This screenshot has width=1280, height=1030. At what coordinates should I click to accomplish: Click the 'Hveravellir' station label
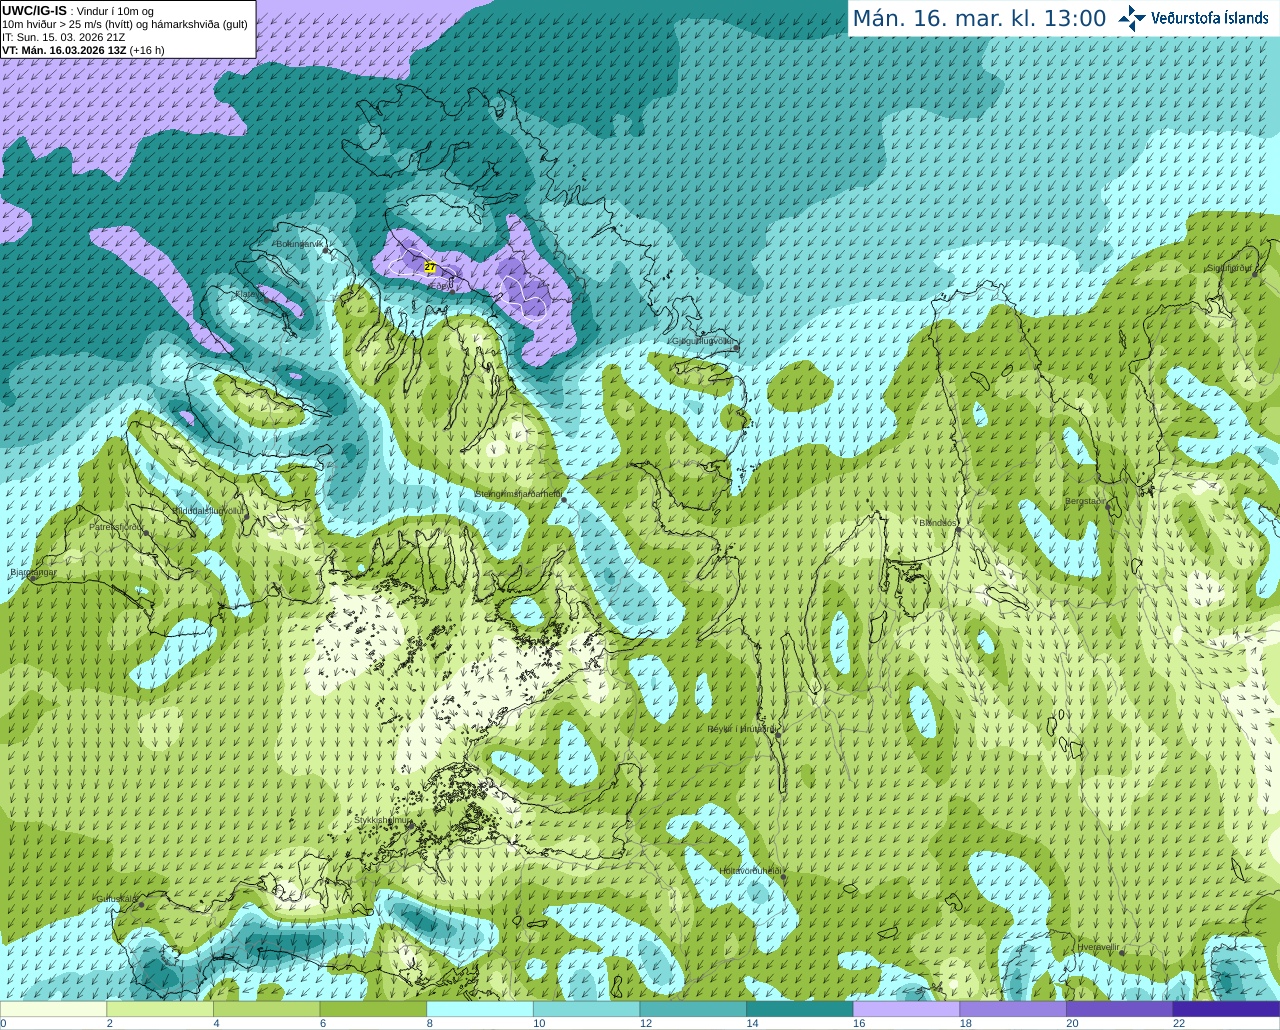(1098, 946)
